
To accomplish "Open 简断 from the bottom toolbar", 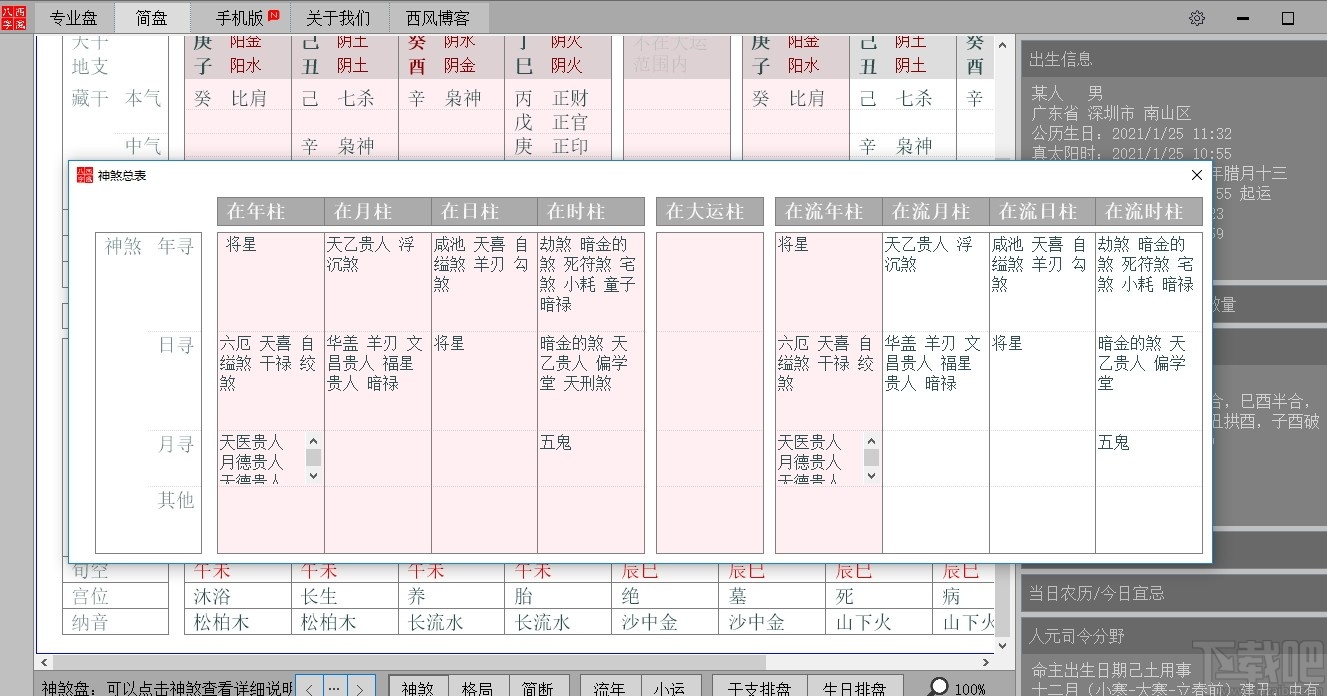I will click(x=538, y=687).
